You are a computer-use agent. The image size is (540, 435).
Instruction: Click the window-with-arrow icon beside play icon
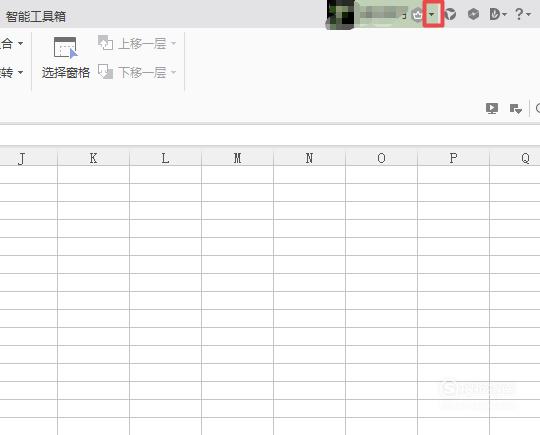click(516, 108)
